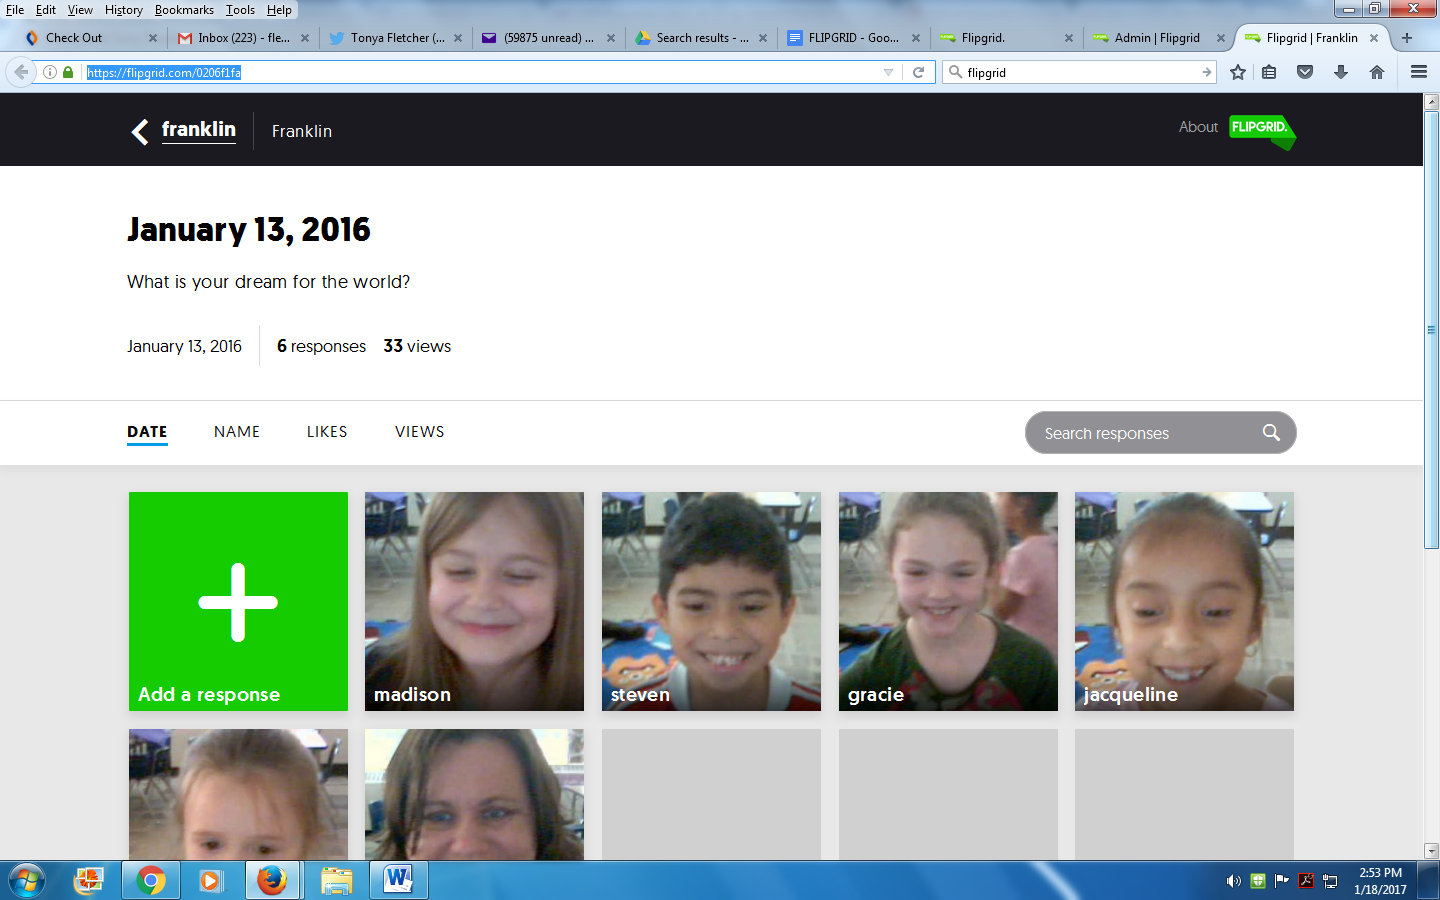This screenshot has width=1440, height=900.
Task: Open the Bookmarks menu
Action: pos(184,10)
